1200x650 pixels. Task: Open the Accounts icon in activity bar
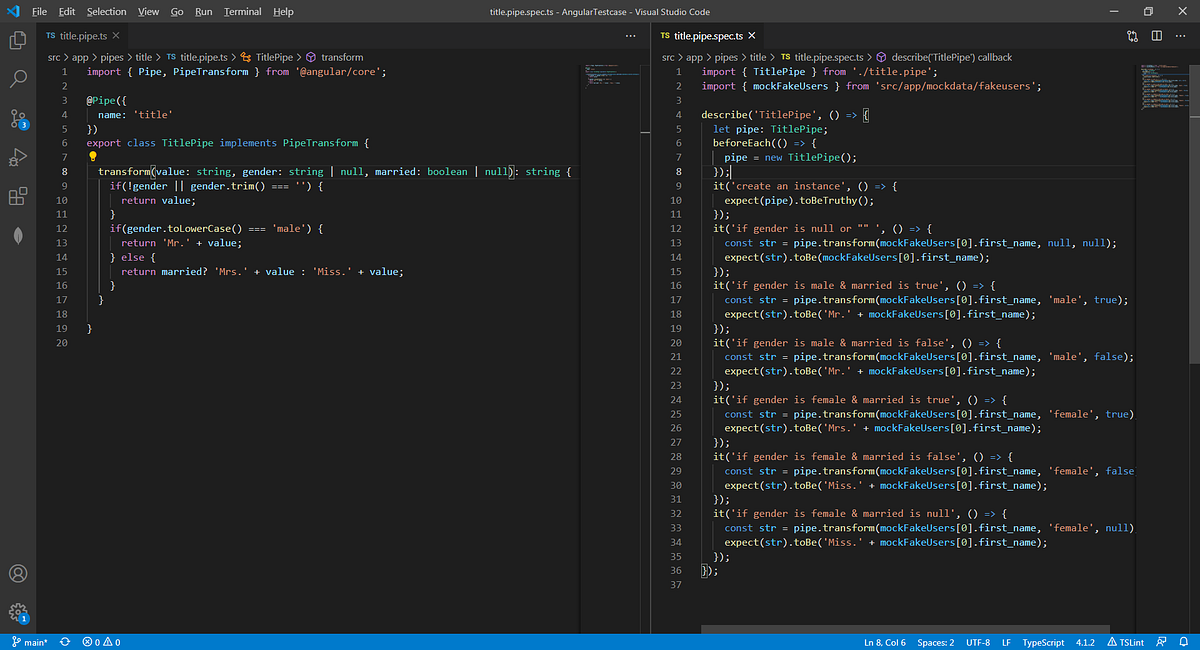coord(18,574)
